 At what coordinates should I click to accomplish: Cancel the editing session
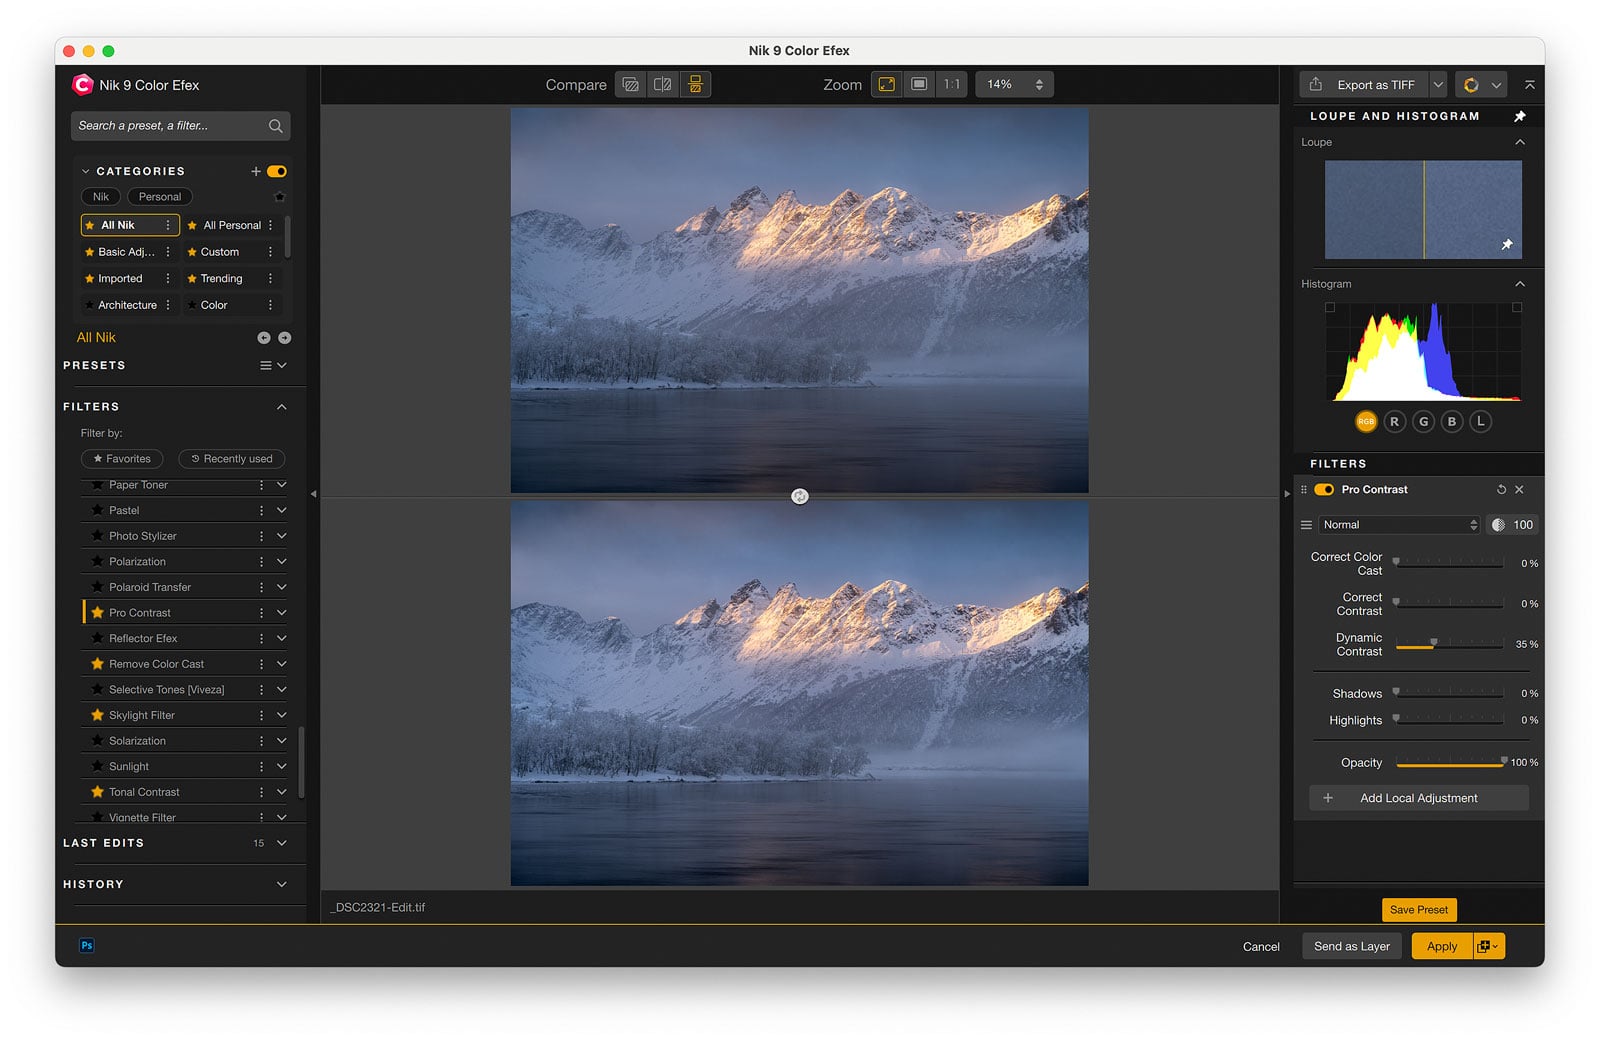coord(1261,947)
